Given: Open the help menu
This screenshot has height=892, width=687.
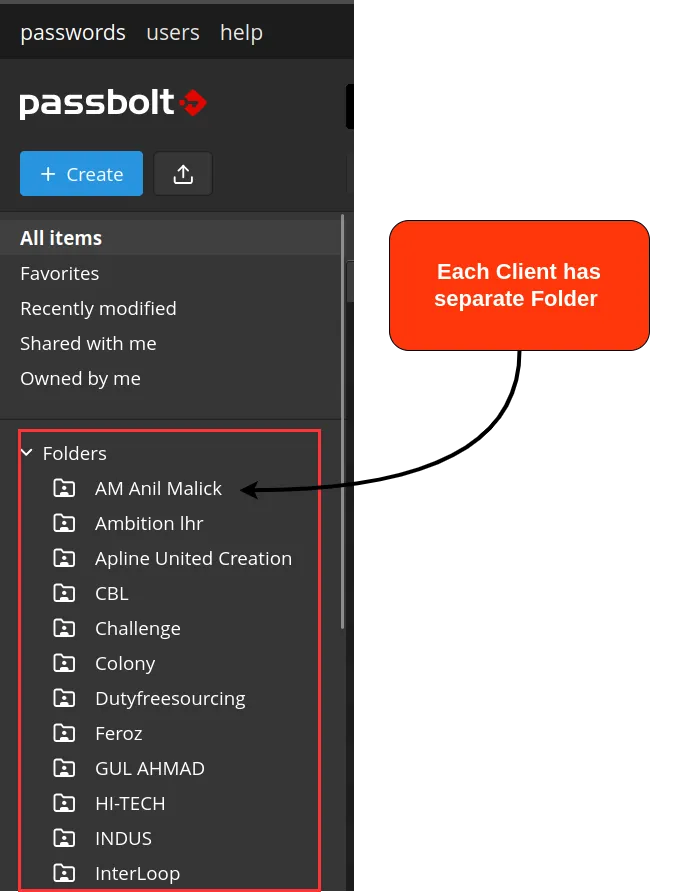Looking at the screenshot, I should [x=241, y=32].
